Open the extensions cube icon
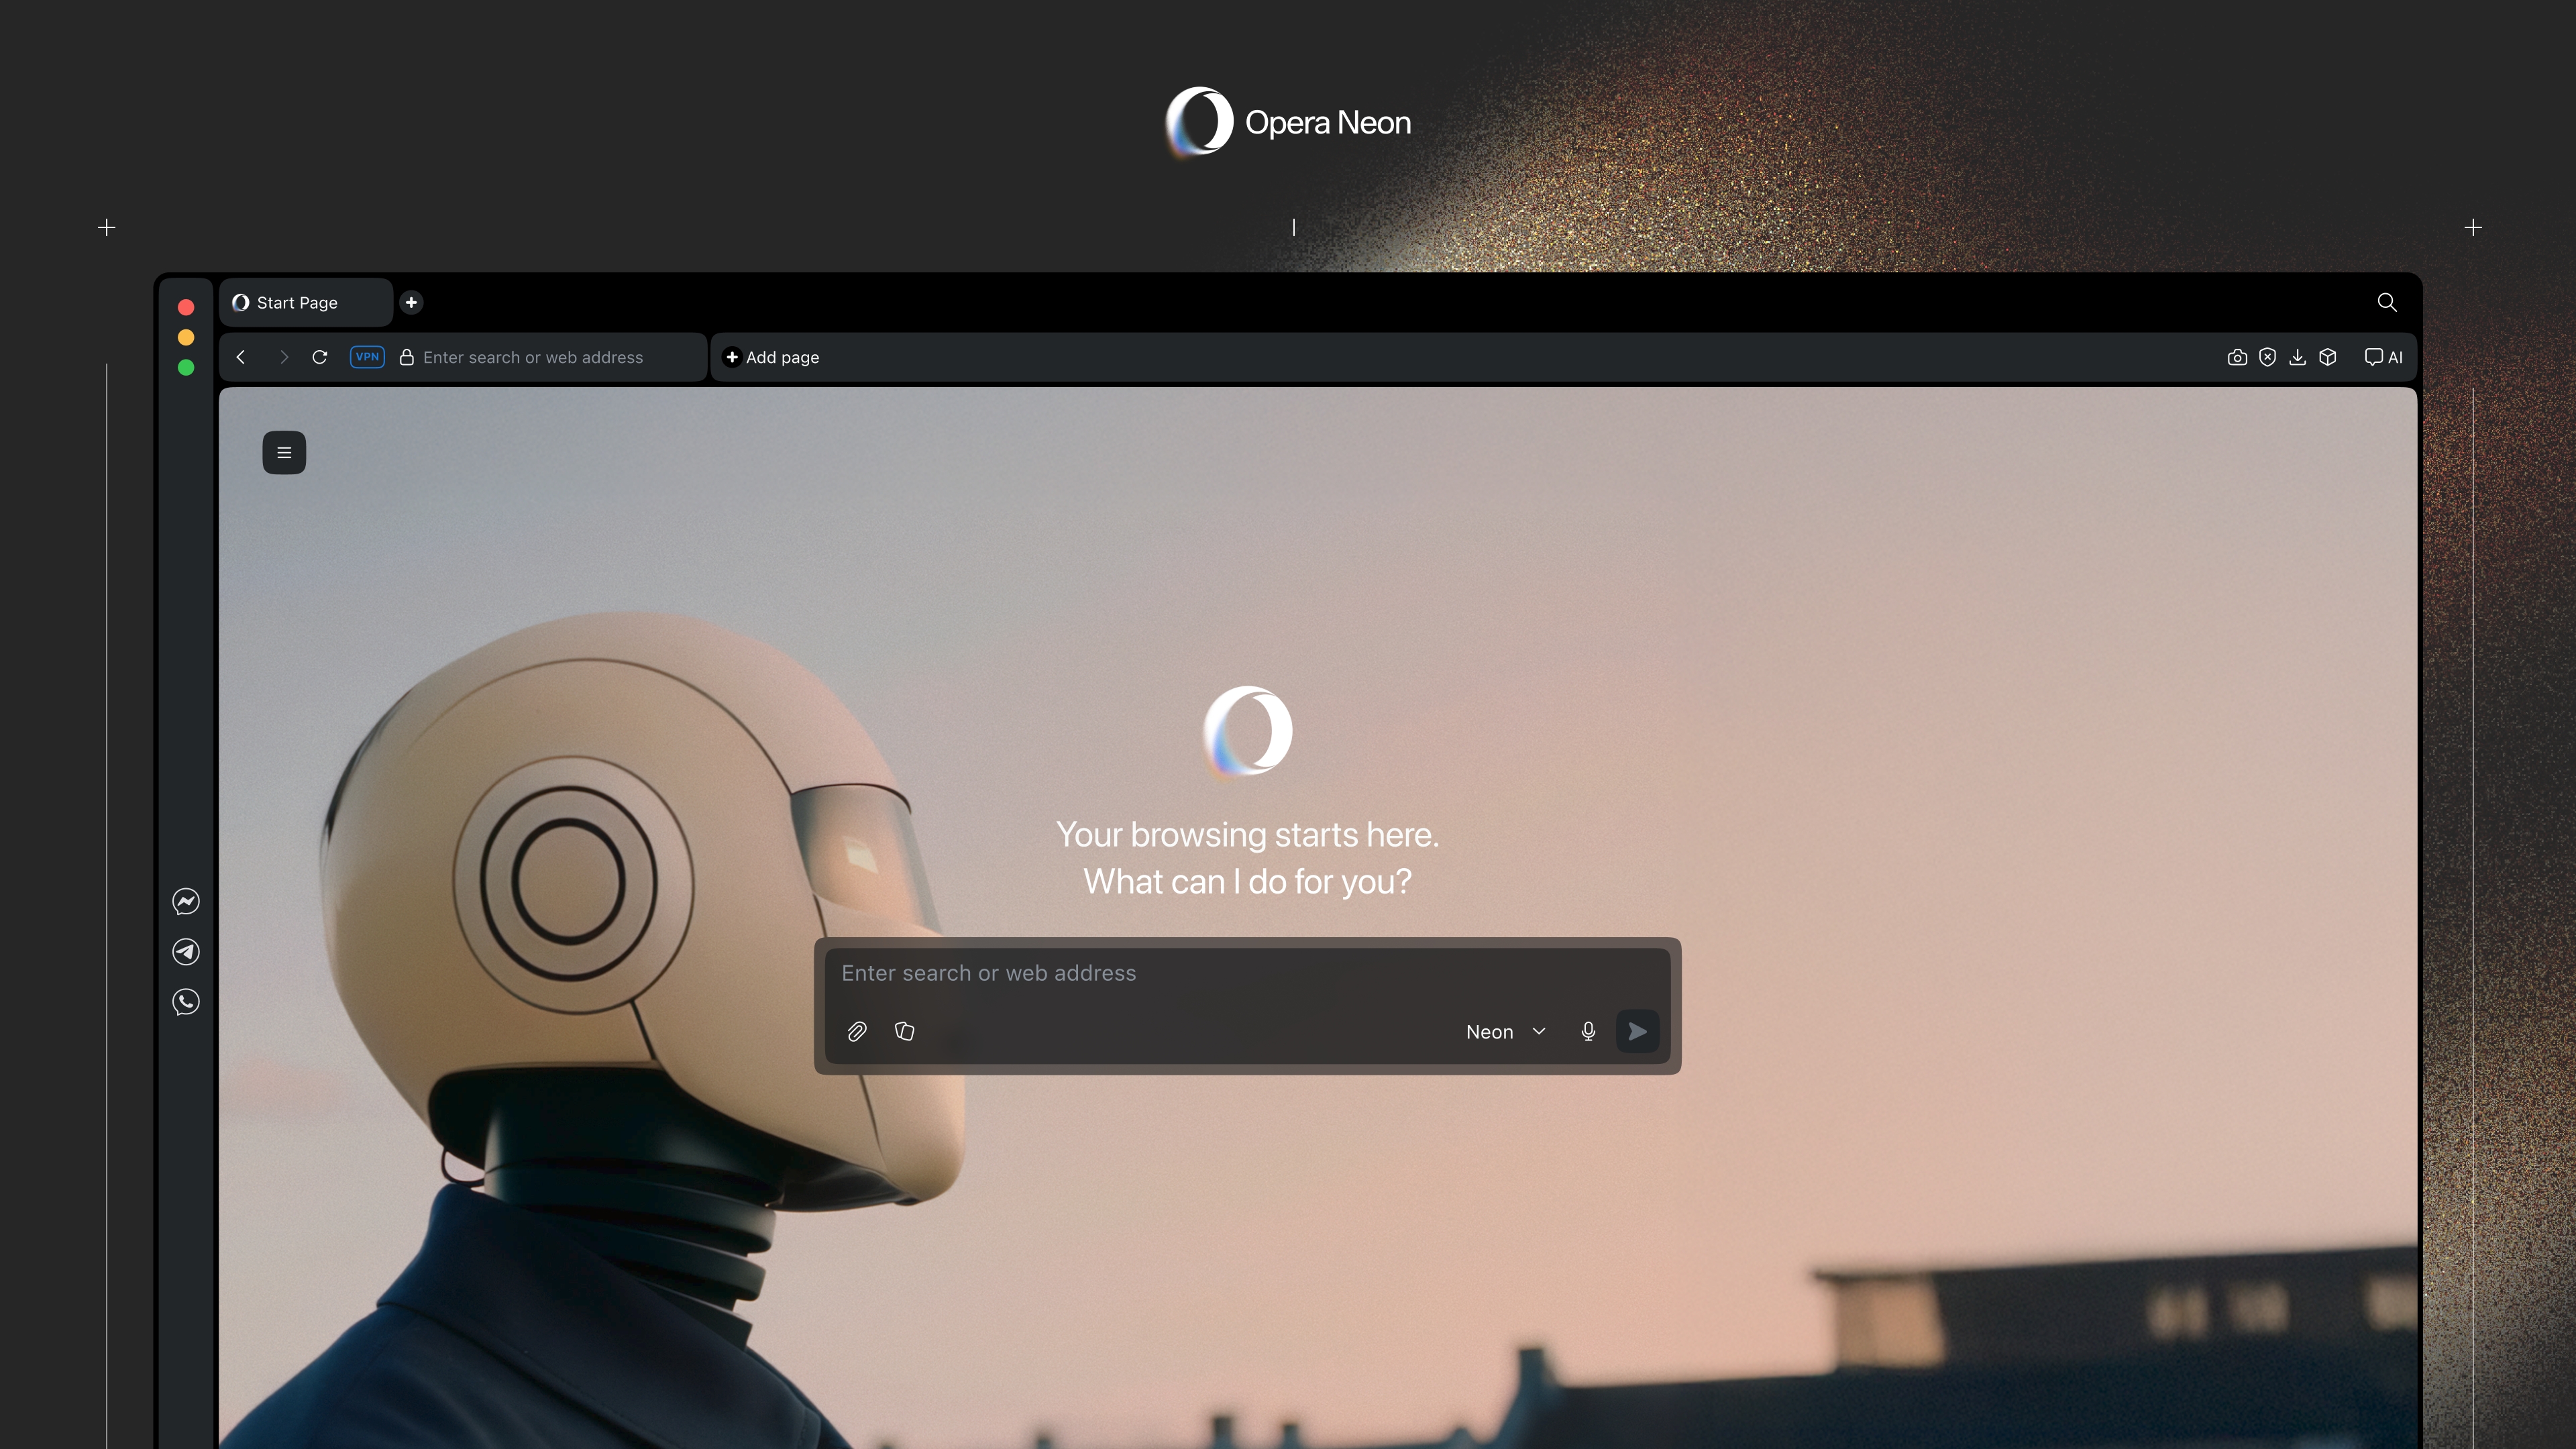The height and width of the screenshot is (1449, 2576). point(2328,357)
